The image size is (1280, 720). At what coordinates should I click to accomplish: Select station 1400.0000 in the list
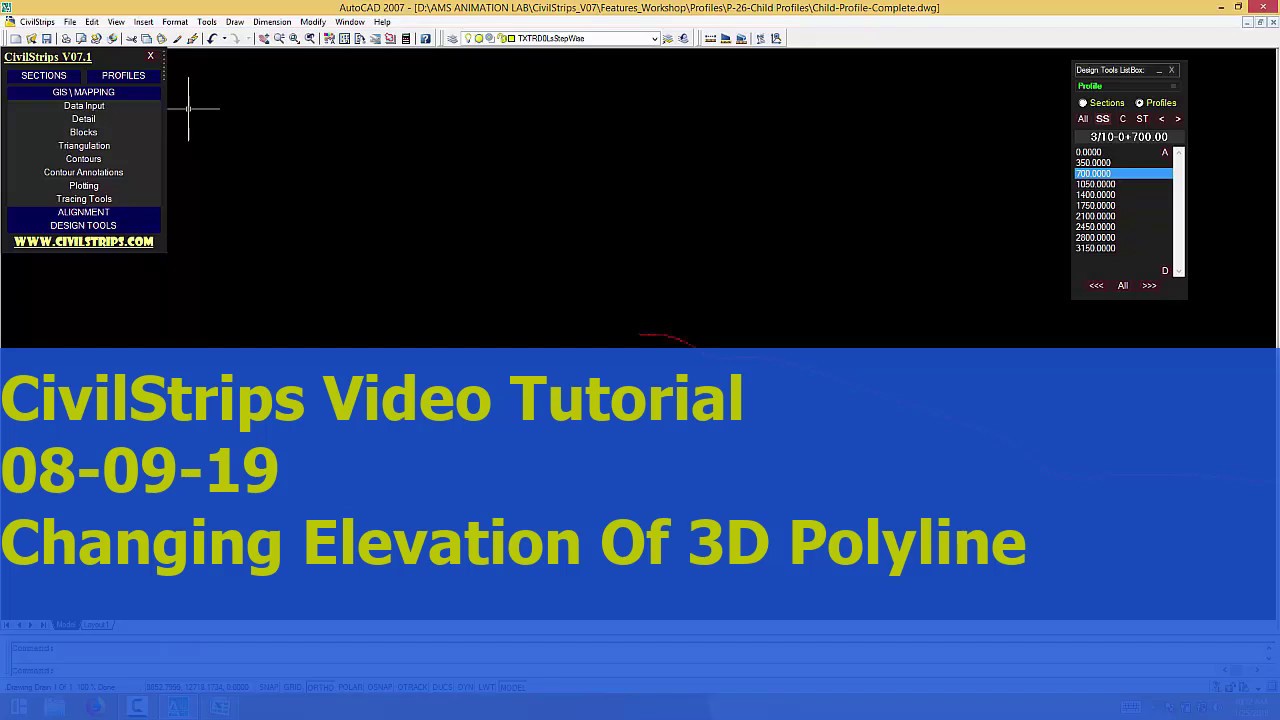(x=1123, y=195)
